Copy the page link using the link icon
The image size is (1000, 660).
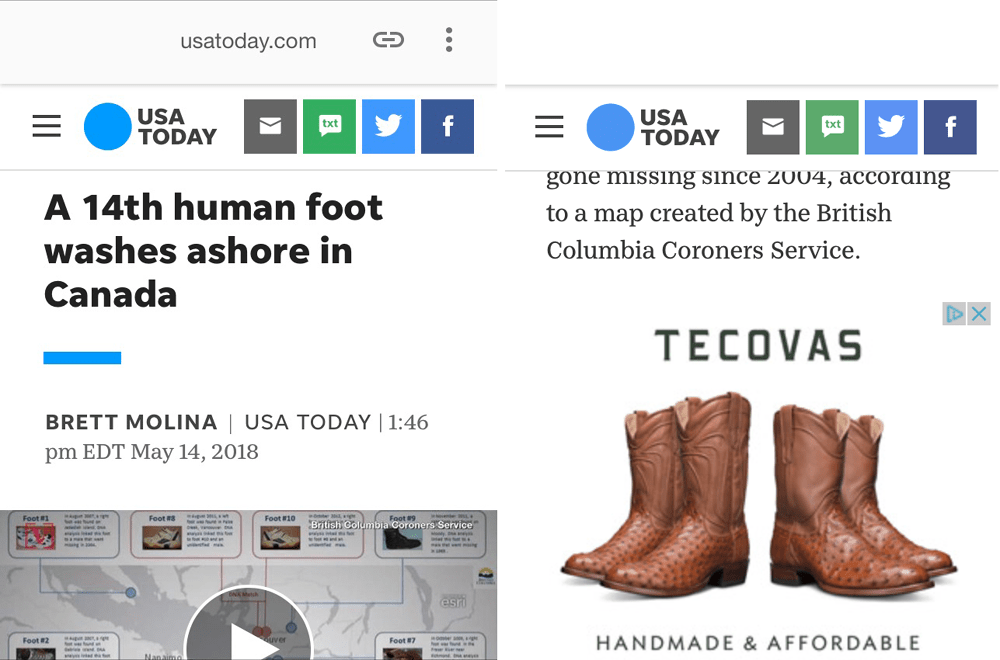pos(388,40)
